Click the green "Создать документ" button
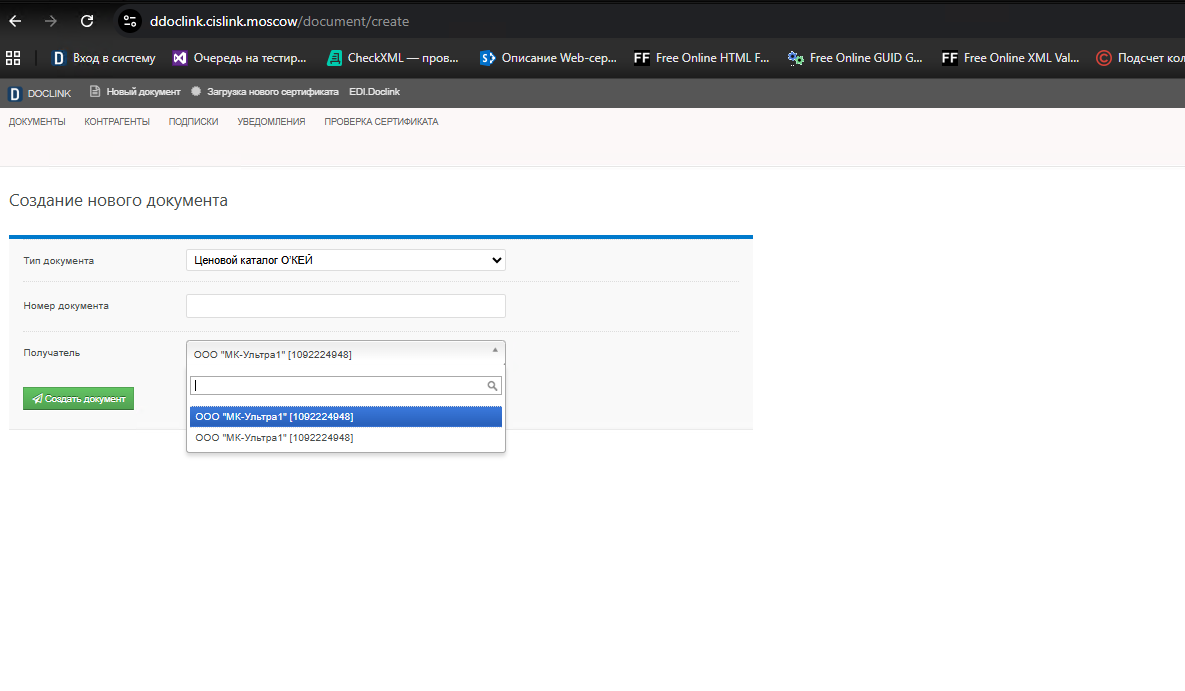1185x691 pixels. [79, 398]
